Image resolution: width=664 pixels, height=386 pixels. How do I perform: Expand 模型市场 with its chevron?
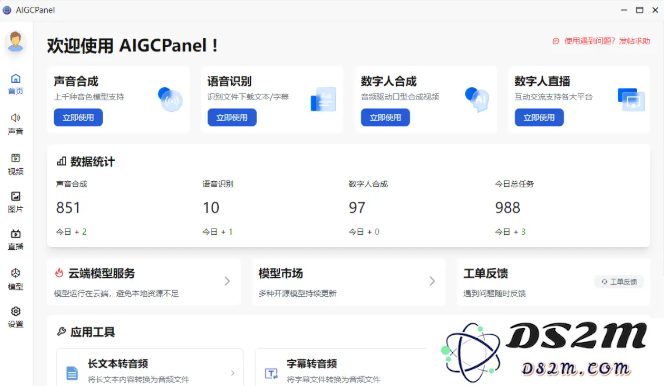[x=432, y=281]
